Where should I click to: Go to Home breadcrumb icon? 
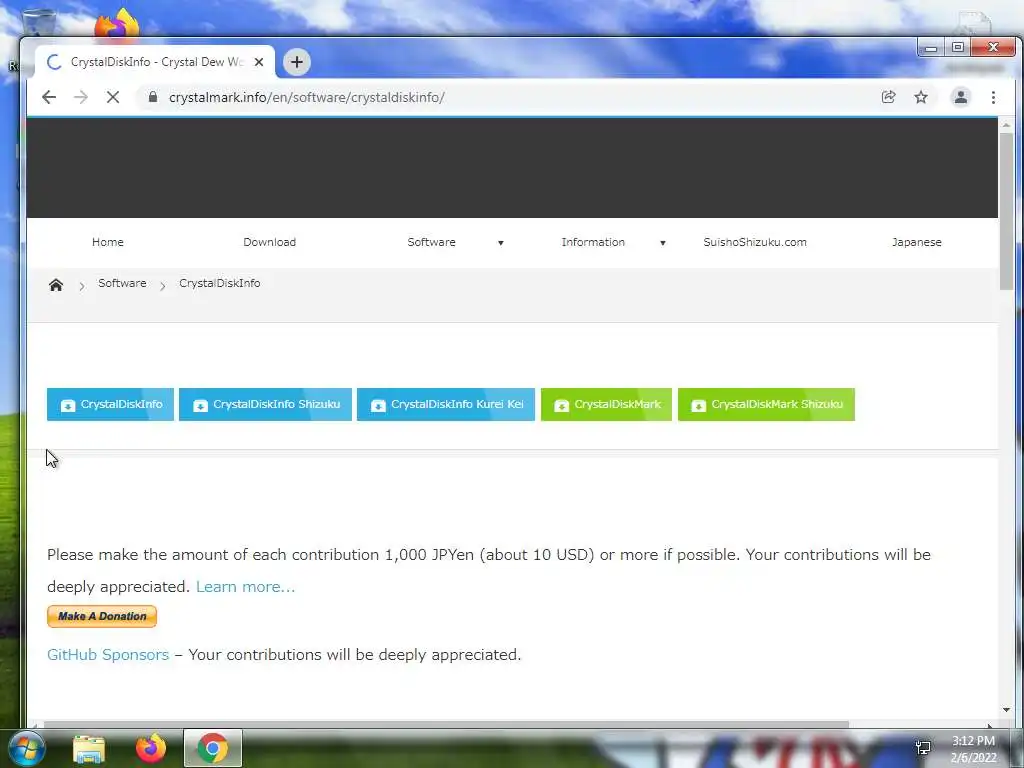pos(56,285)
